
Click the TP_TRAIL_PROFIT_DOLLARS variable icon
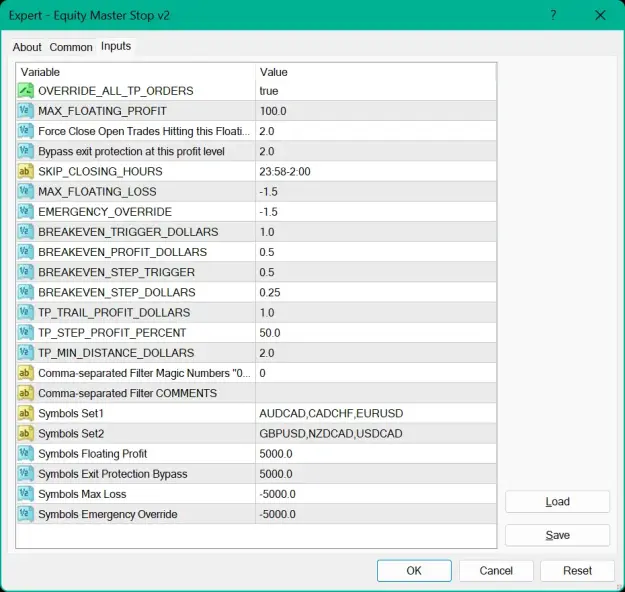(26, 312)
